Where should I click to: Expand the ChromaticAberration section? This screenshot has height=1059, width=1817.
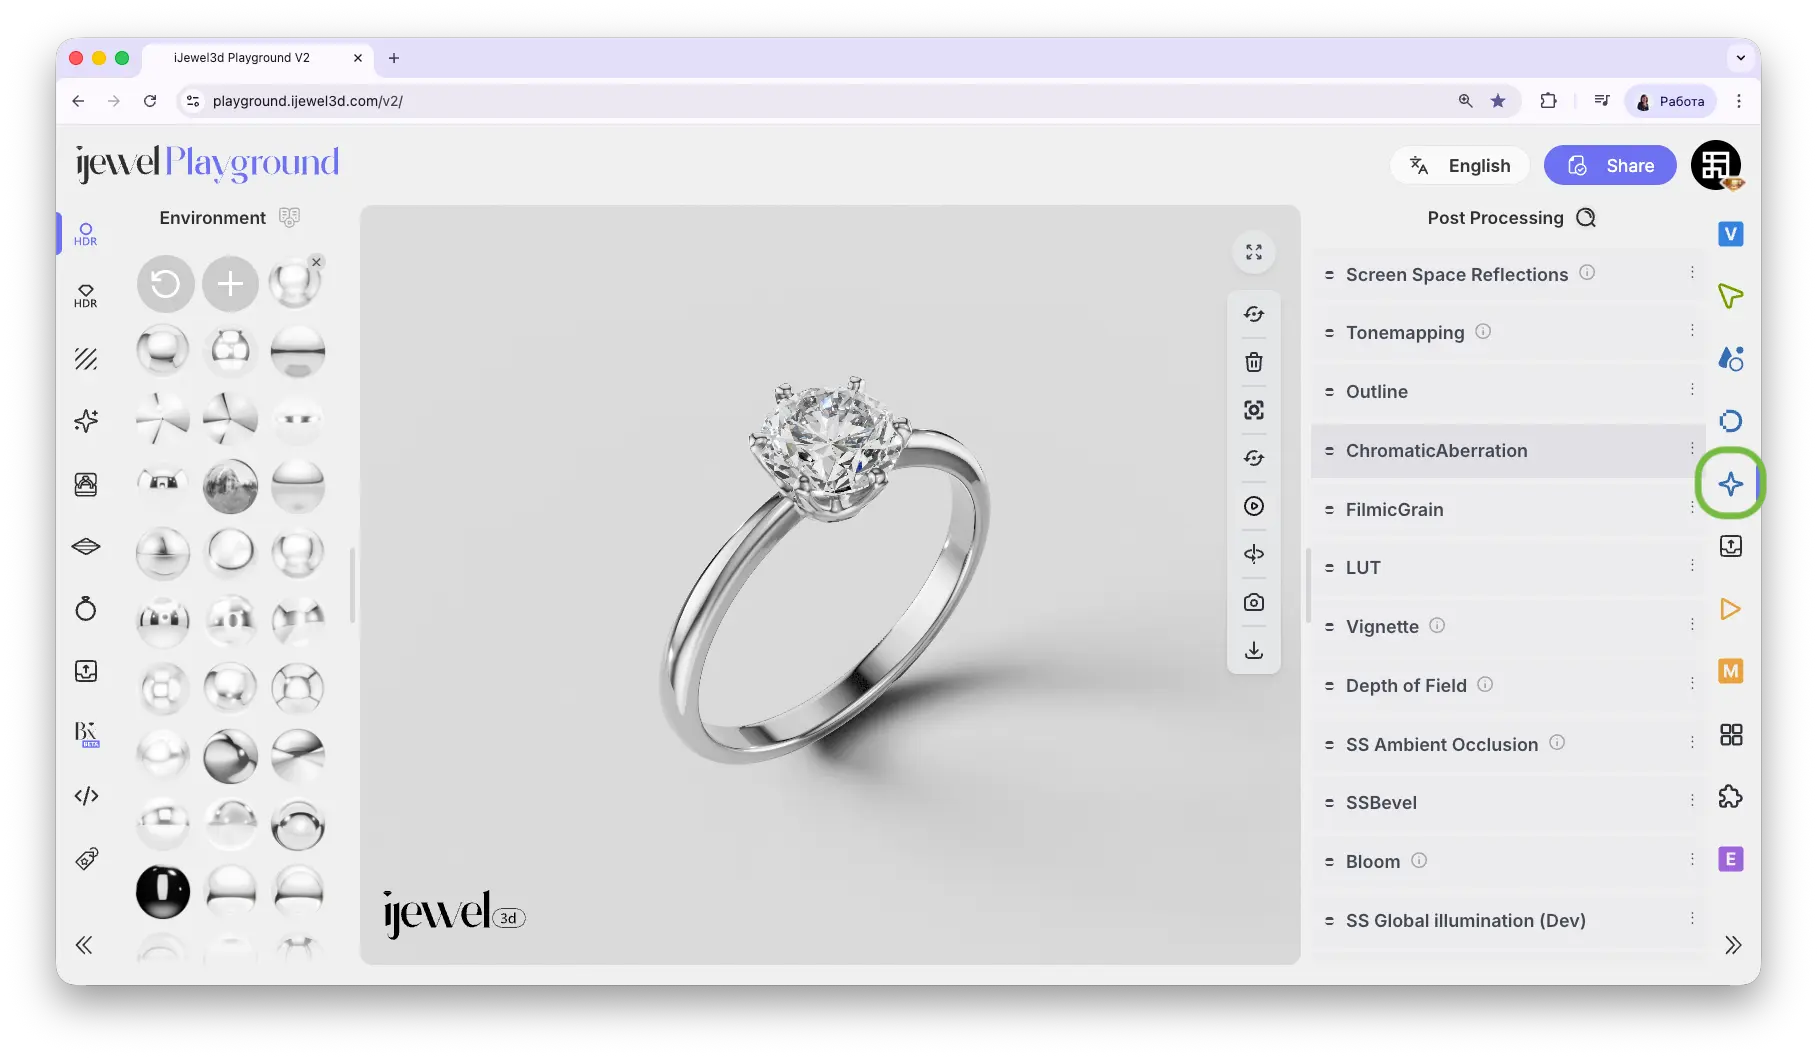point(1507,450)
